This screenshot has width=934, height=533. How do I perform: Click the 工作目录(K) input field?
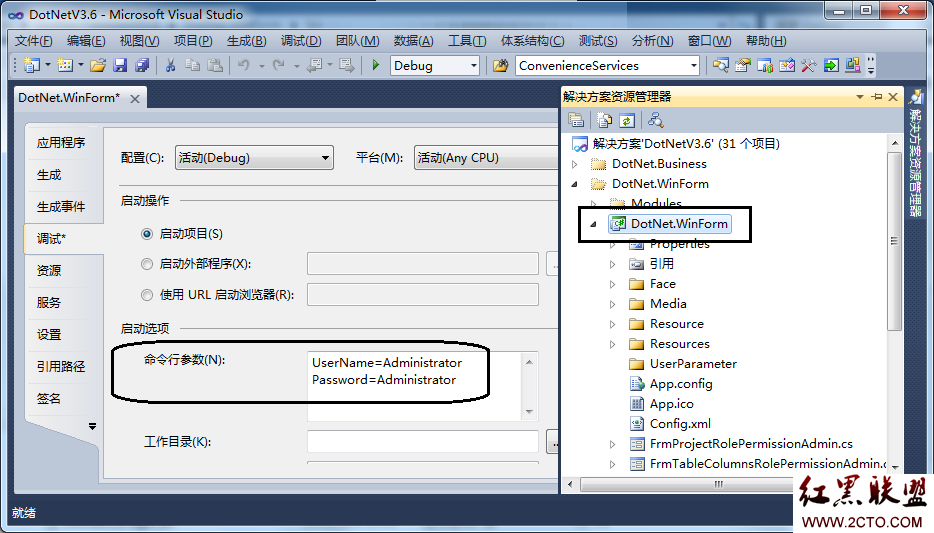coord(423,442)
